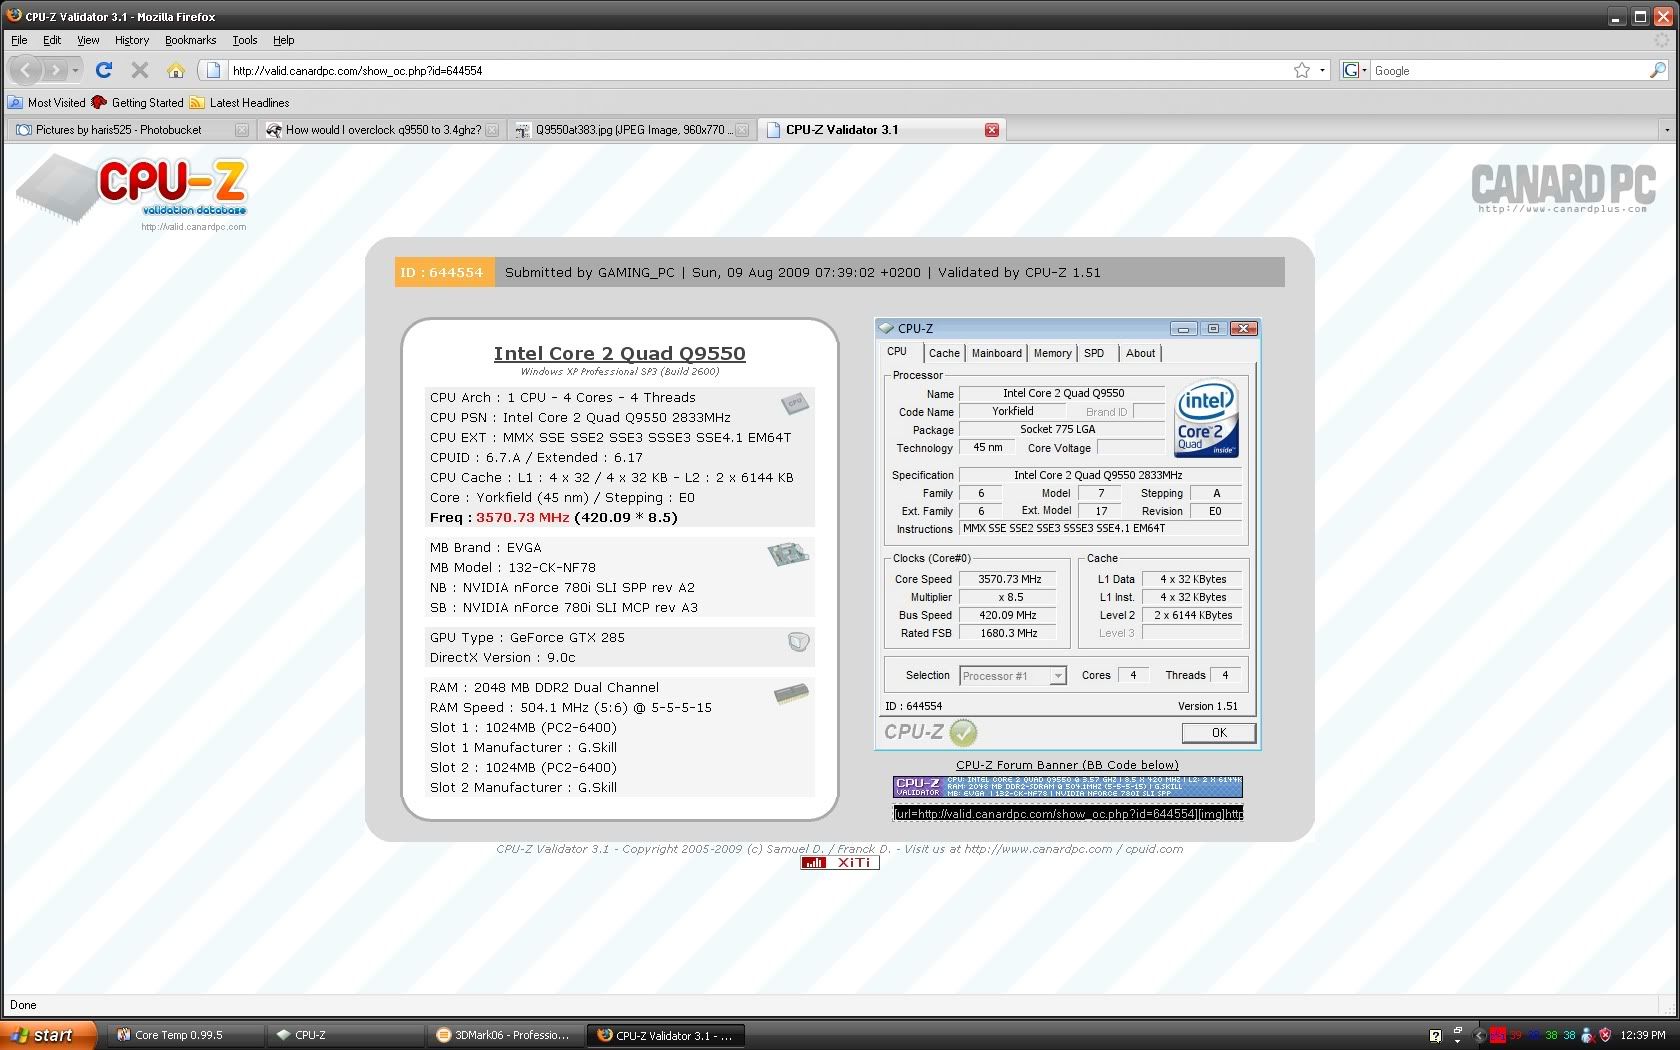The height and width of the screenshot is (1050, 1680).
Task: Close the Photobucket tab
Action: (241, 130)
